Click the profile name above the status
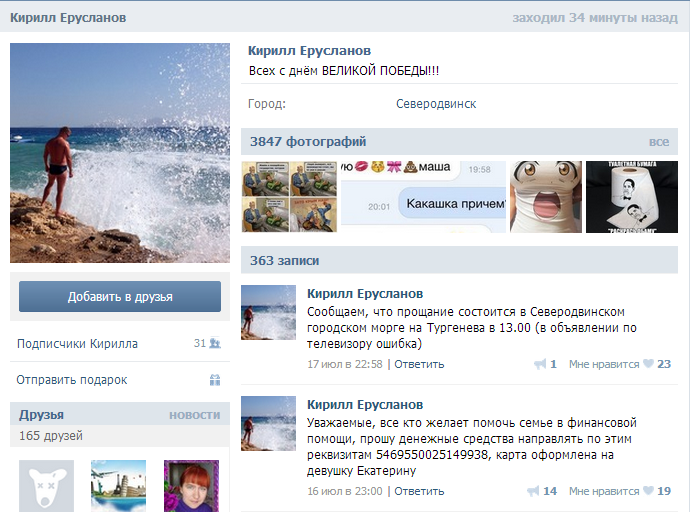Image resolution: width=690 pixels, height=515 pixels. [x=309, y=51]
